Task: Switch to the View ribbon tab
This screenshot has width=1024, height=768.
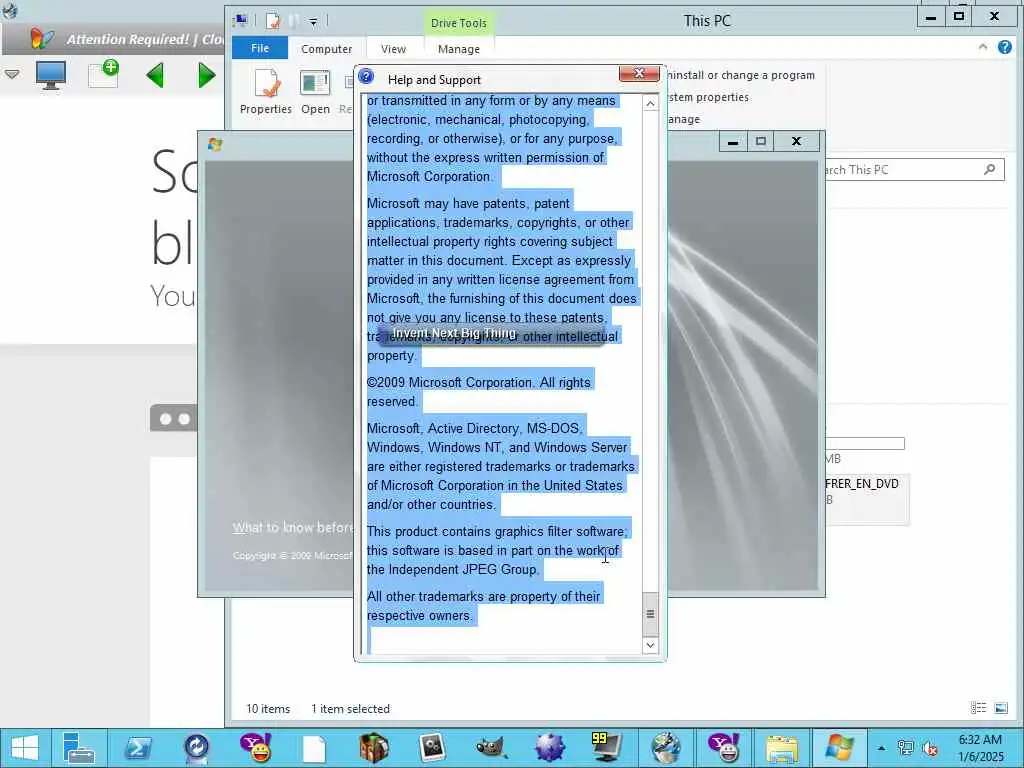Action: click(x=393, y=49)
